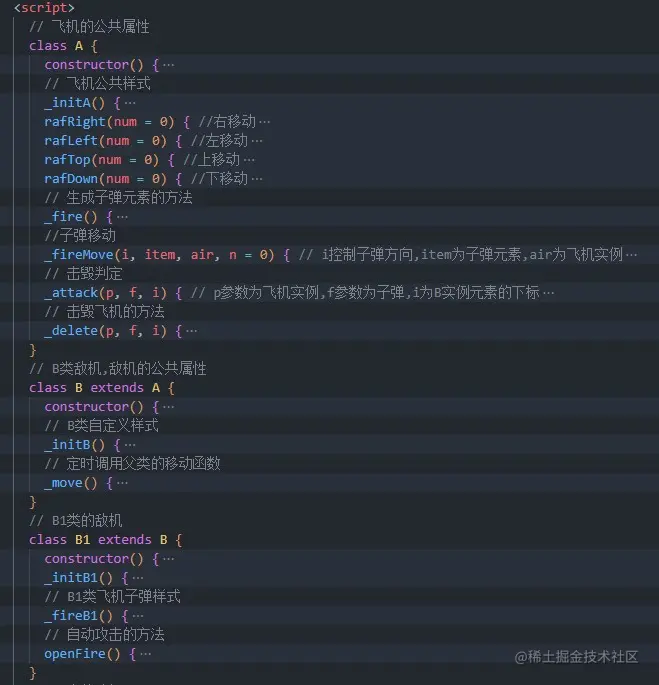Click comment '//子弹移动'
This screenshot has width=659, height=685.
(x=80, y=236)
